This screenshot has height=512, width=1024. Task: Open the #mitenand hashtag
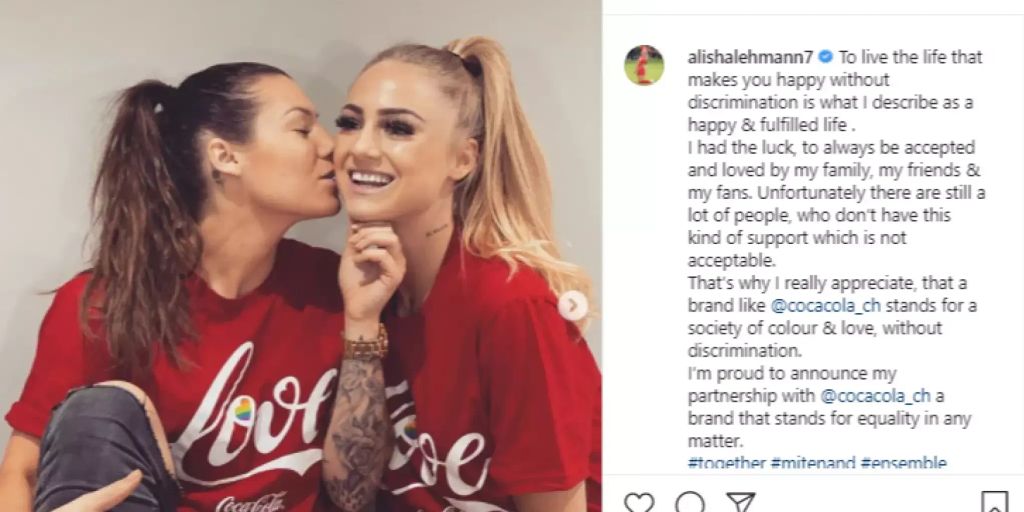[812, 463]
